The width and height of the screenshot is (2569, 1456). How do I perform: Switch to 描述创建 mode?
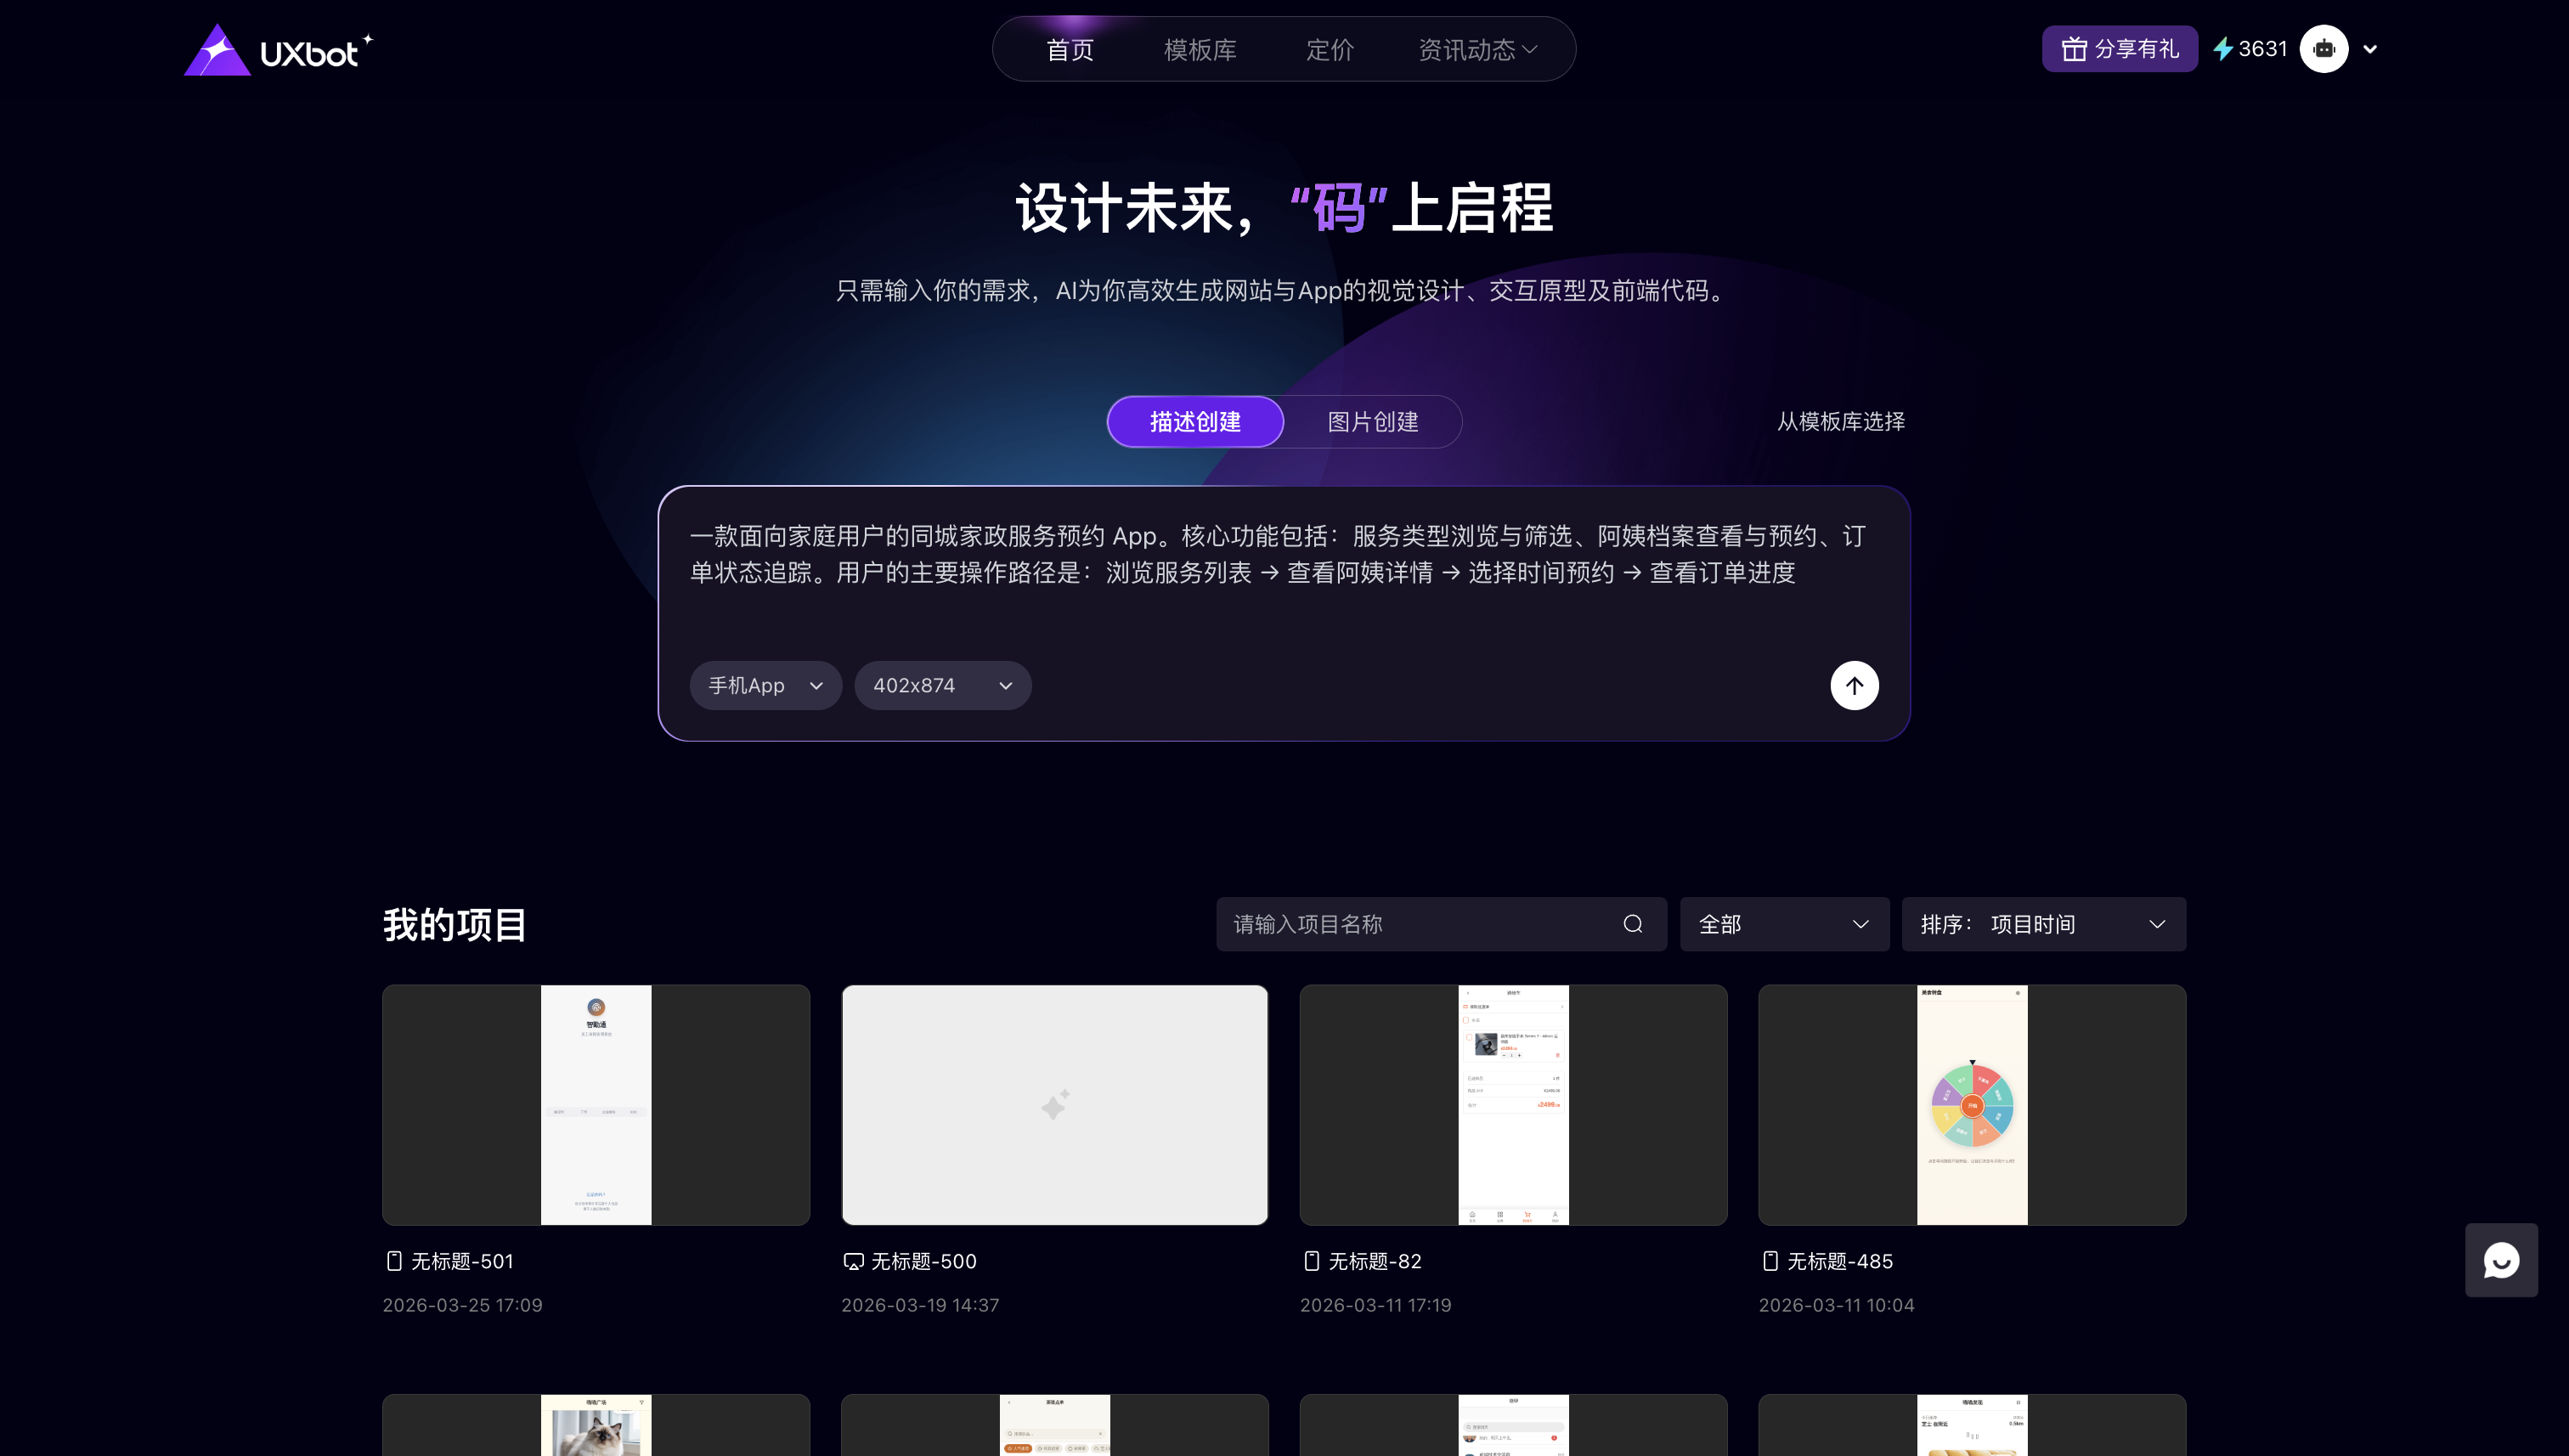pos(1195,422)
